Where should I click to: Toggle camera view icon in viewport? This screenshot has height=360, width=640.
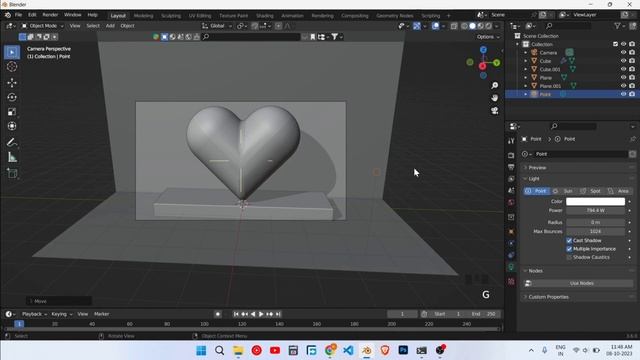click(495, 111)
